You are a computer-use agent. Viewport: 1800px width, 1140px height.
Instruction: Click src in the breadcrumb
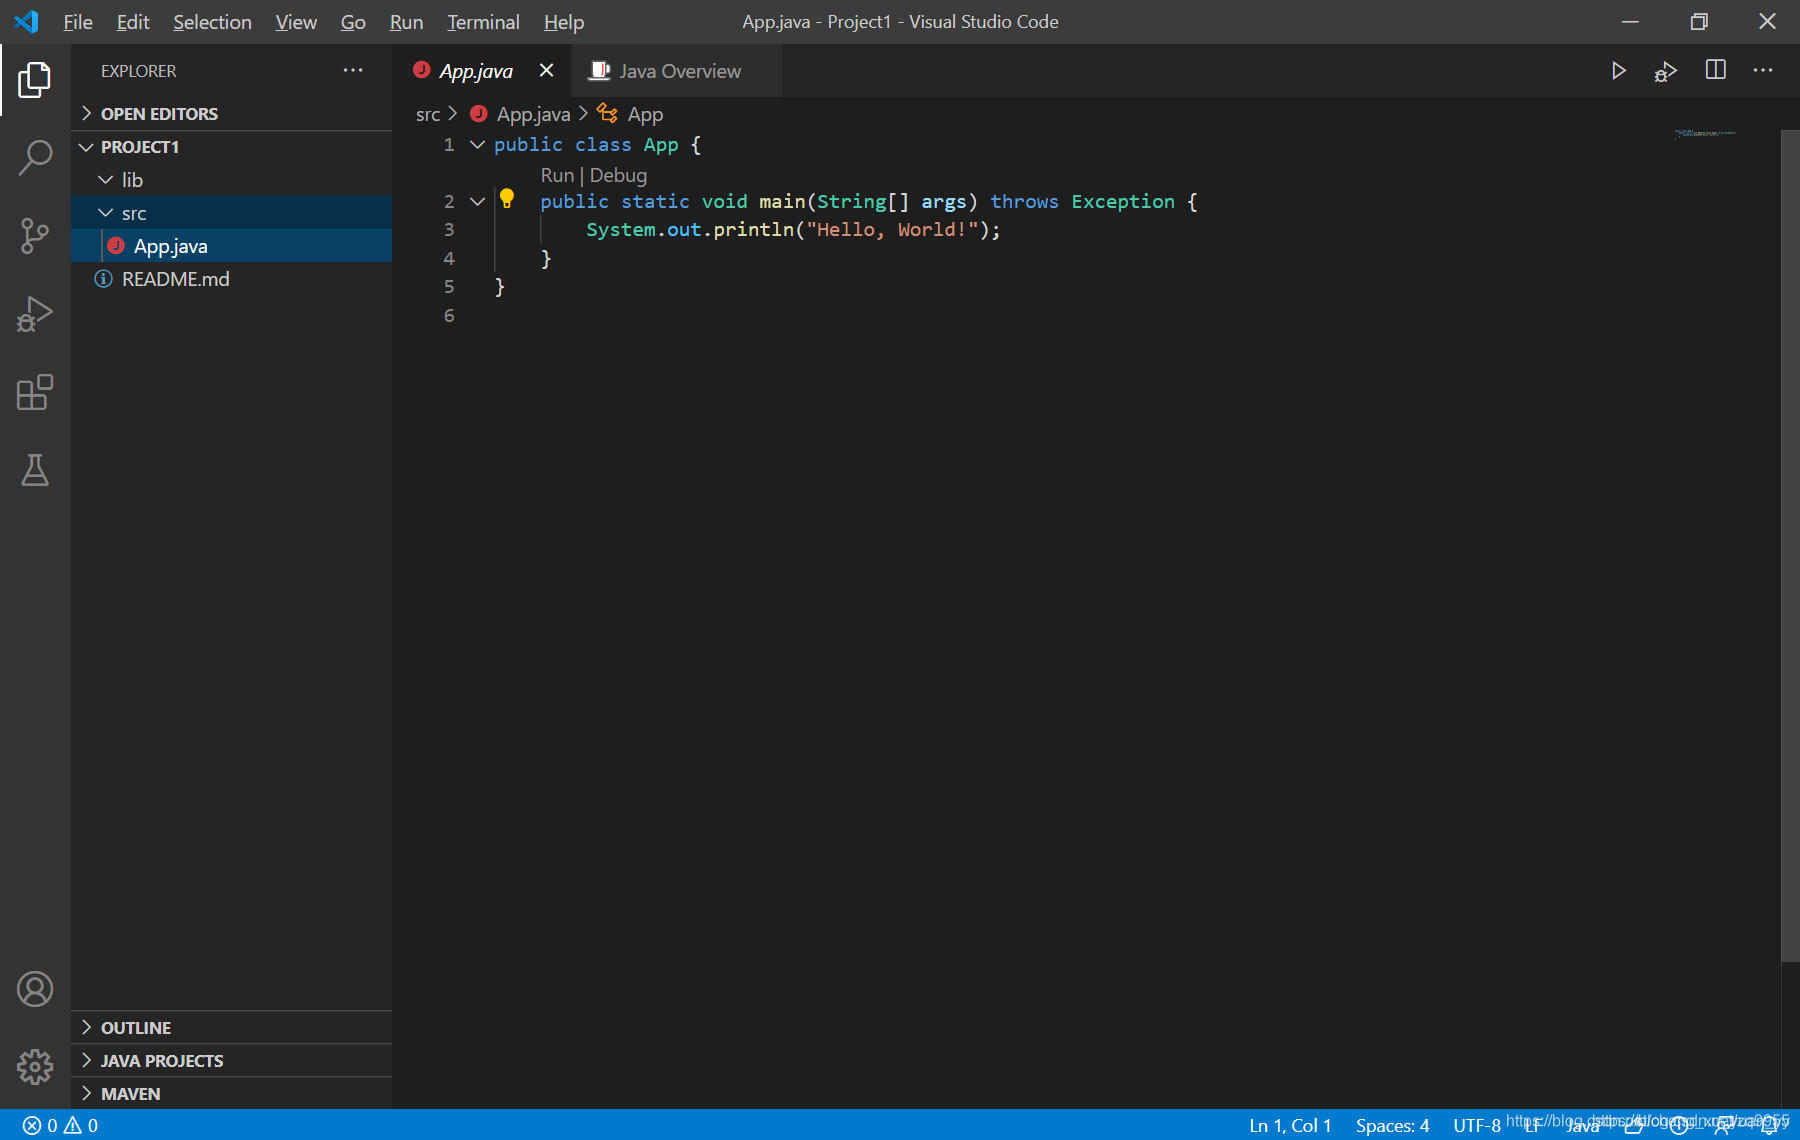pyautogui.click(x=428, y=114)
